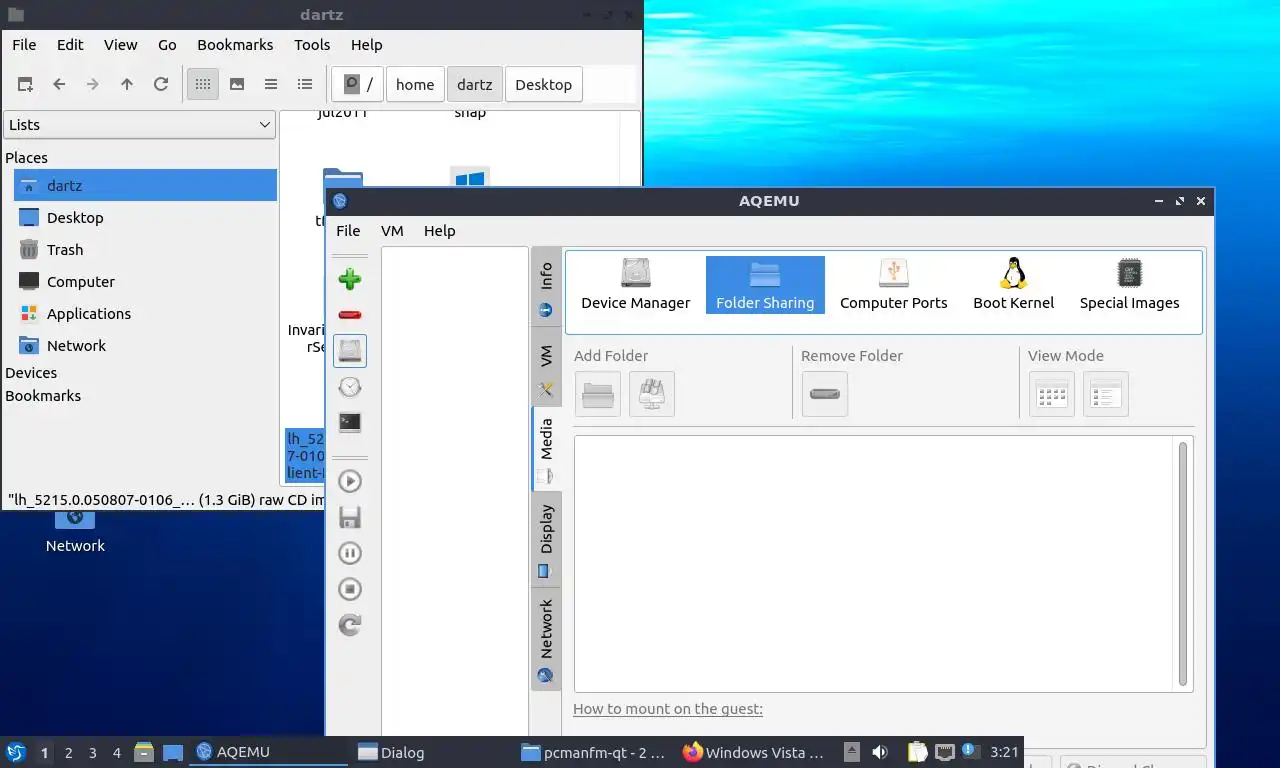This screenshot has height=768, width=1280.
Task: Stop the virtual machine
Action: [350, 589]
